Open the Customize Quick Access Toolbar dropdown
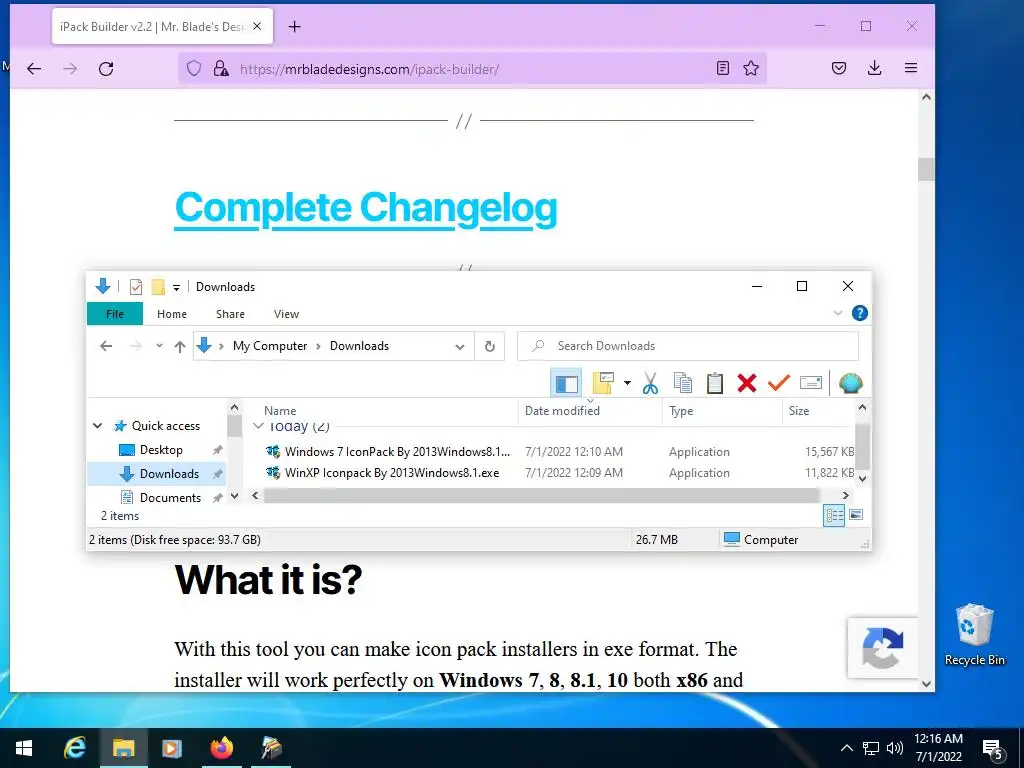The width and height of the screenshot is (1024, 768). click(176, 287)
